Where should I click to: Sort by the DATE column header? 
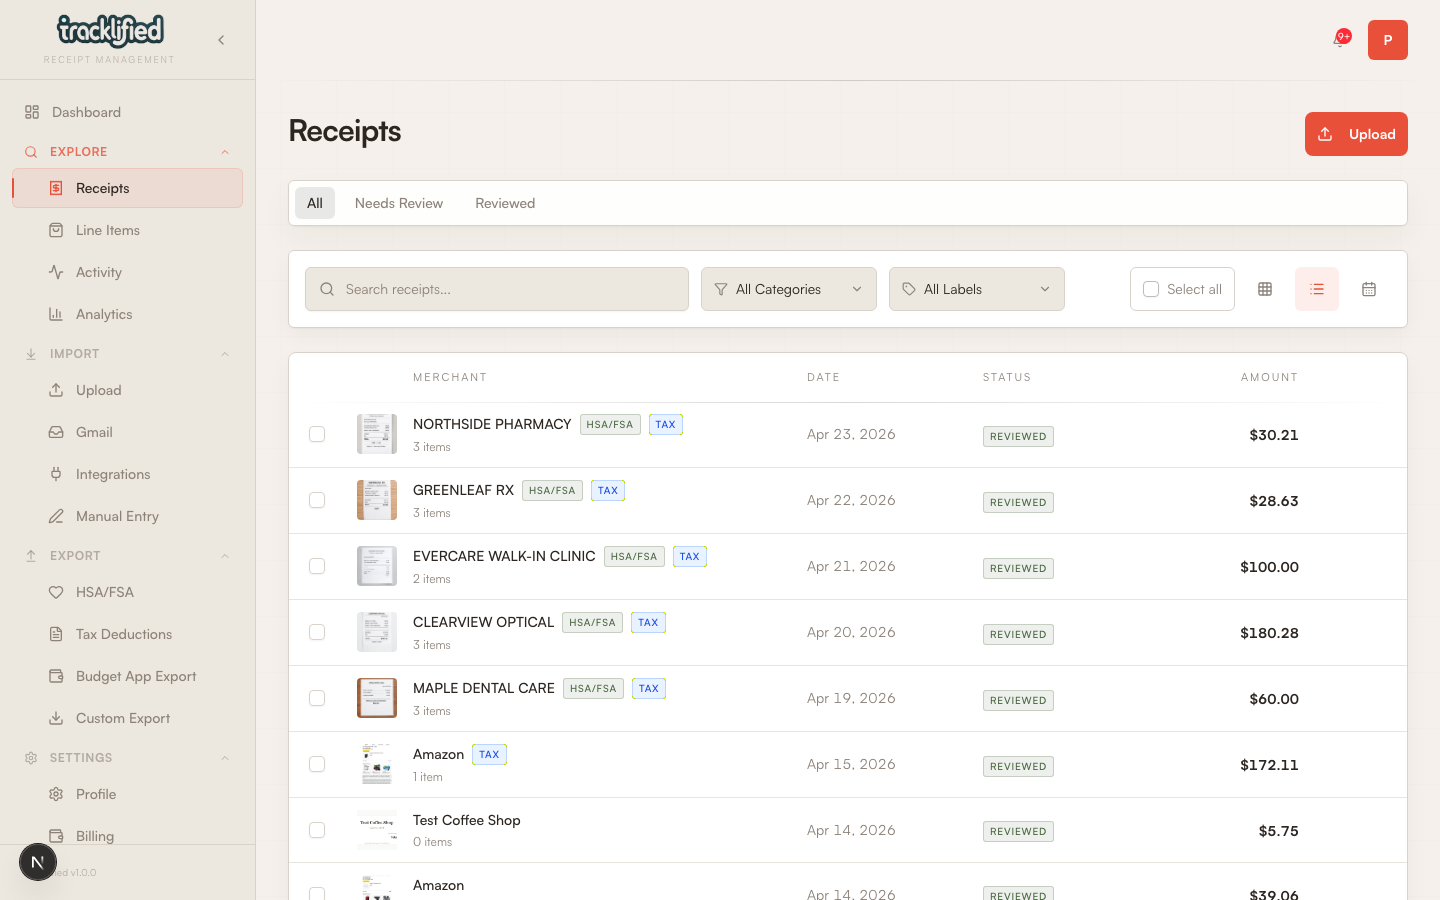823,377
